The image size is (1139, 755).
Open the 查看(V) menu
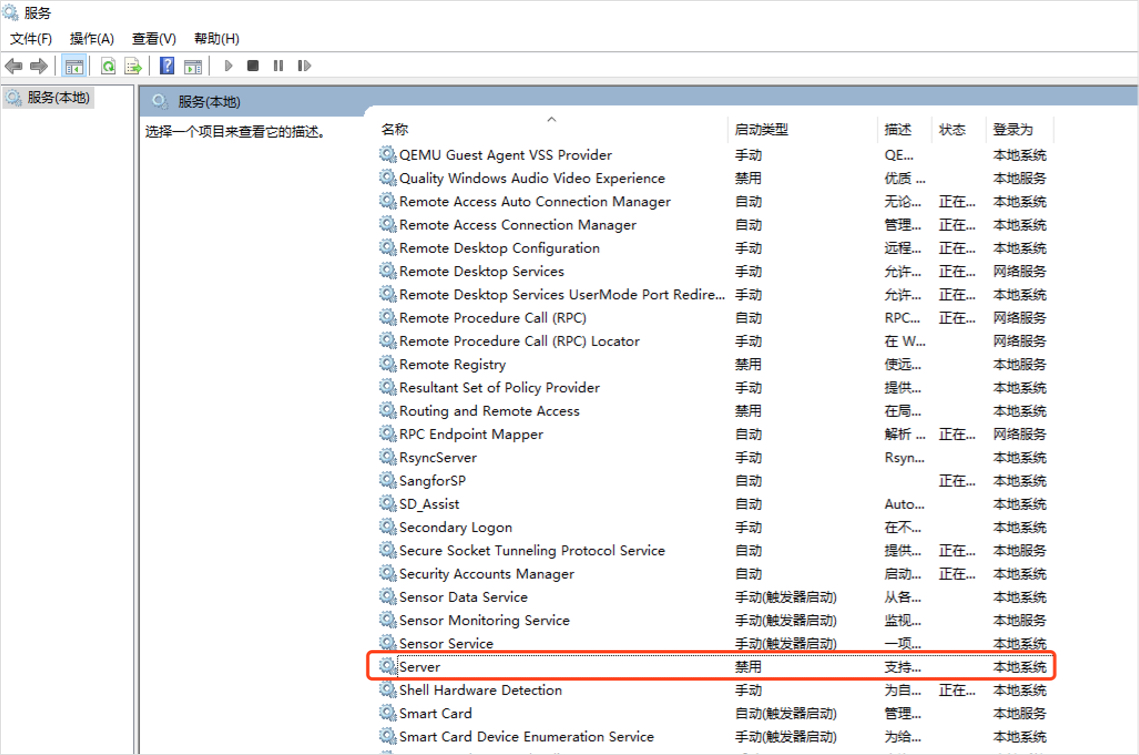tap(154, 39)
